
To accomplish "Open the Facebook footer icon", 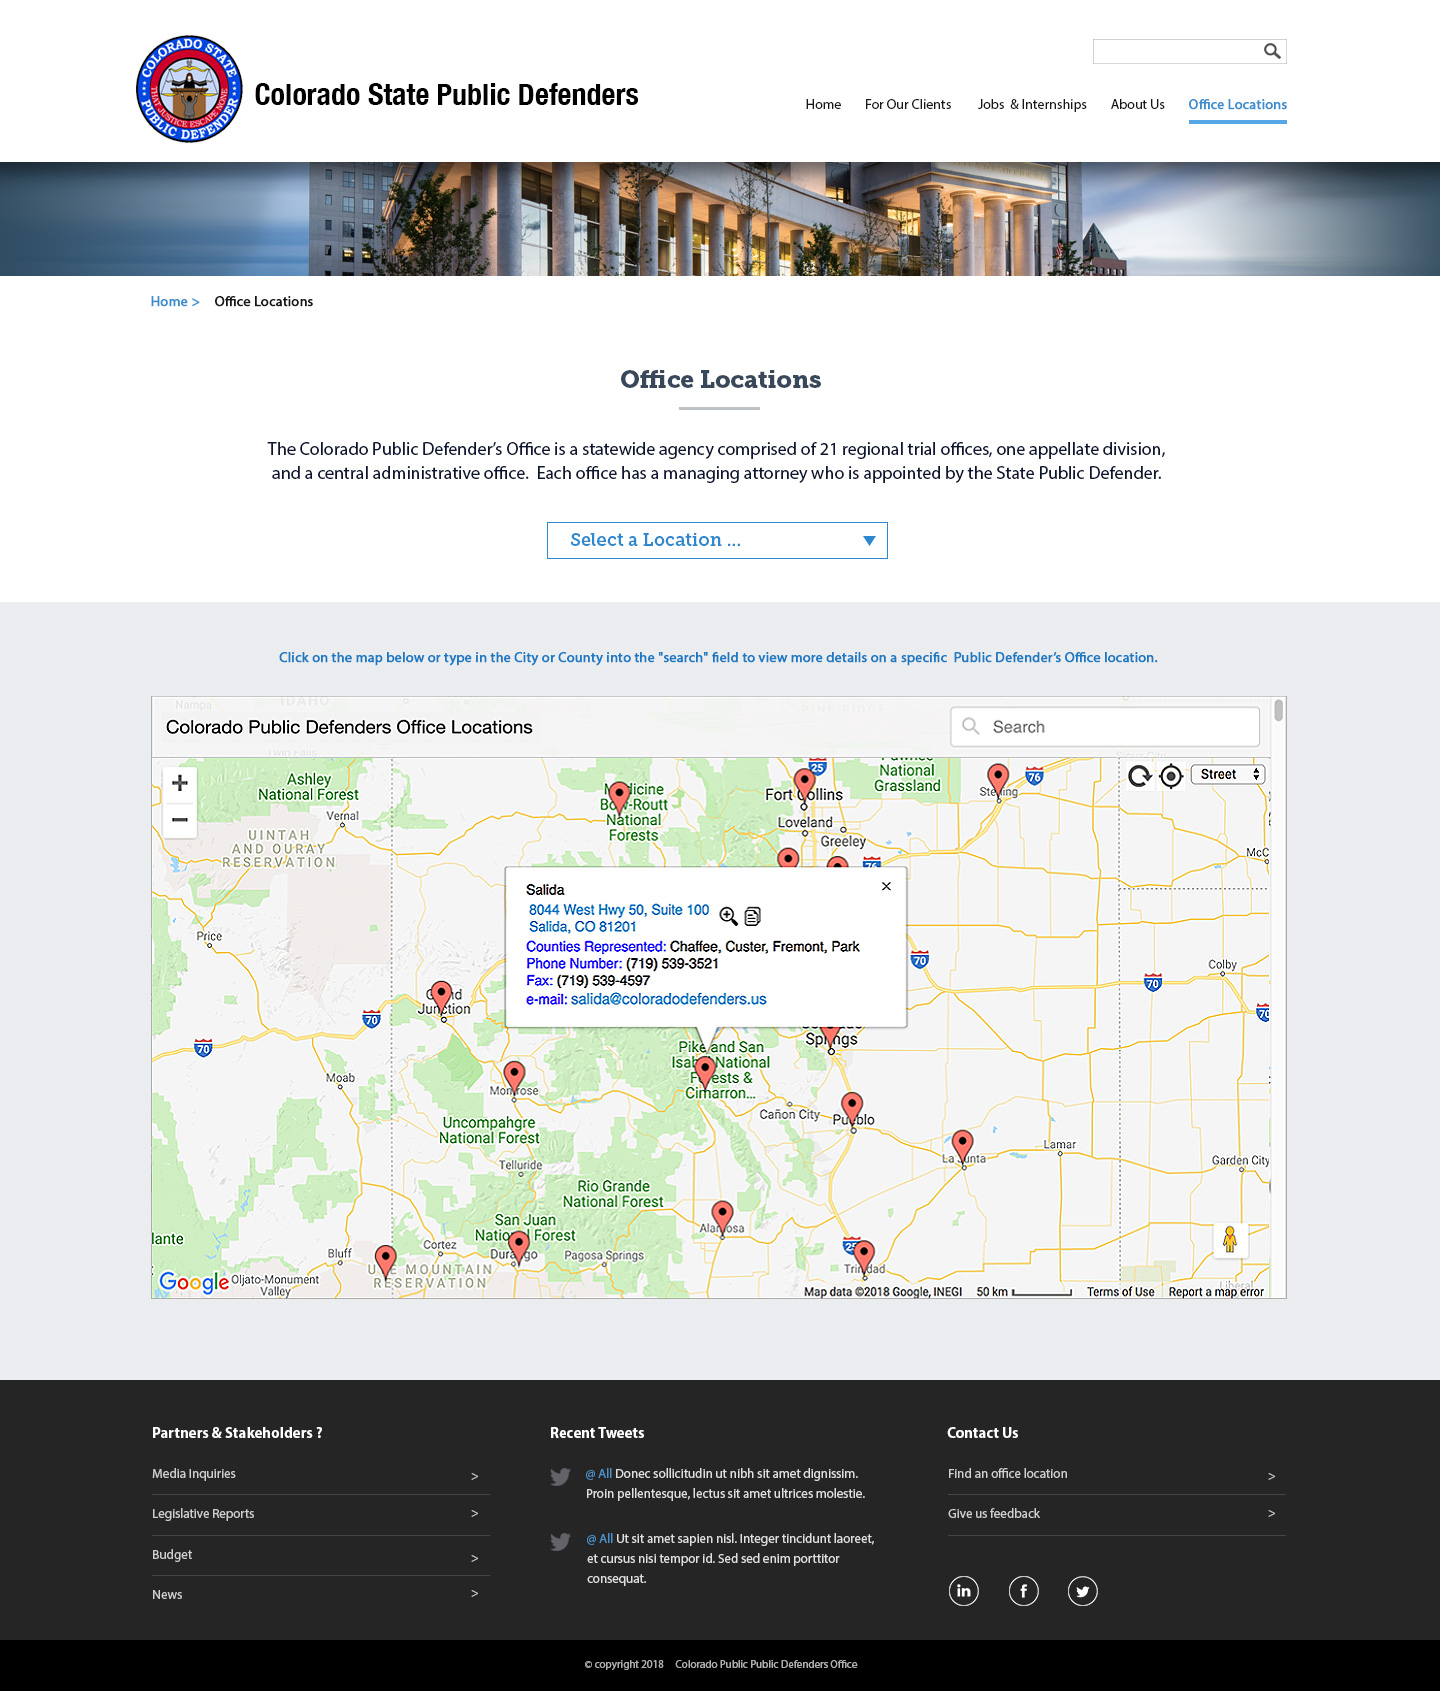I will click(1023, 1590).
